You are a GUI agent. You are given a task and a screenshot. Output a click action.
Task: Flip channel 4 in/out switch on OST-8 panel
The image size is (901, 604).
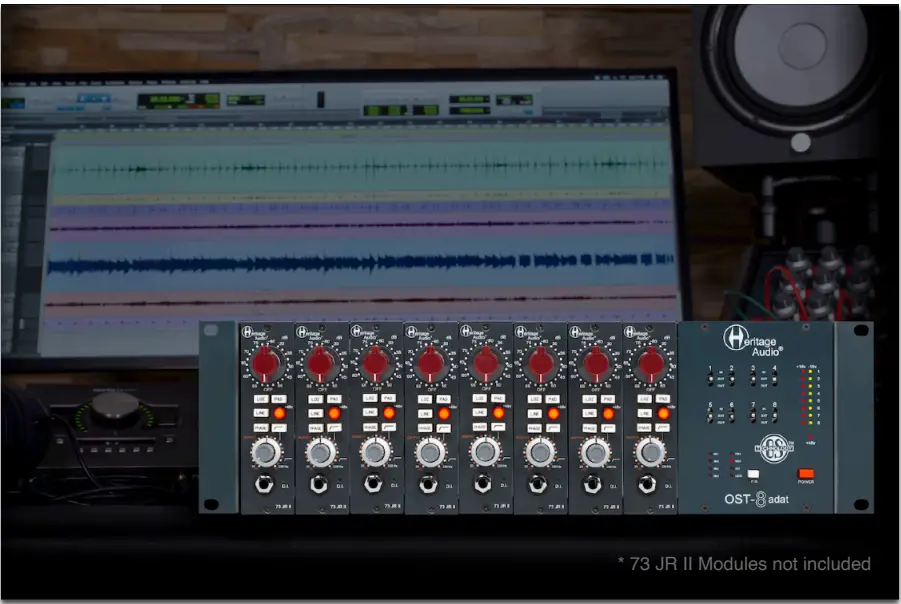click(x=775, y=378)
